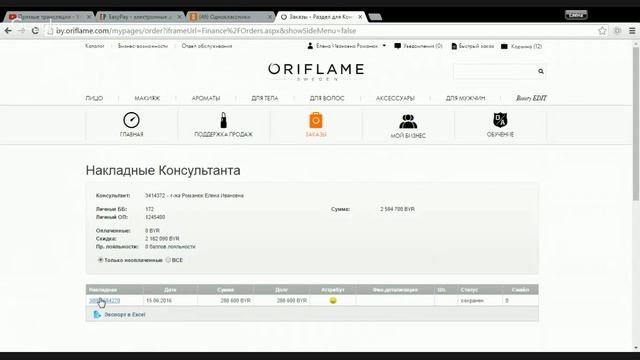The width and height of the screenshot is (640, 360).
Task: Open the МАКИЯЖ category menu
Action: (x=147, y=98)
